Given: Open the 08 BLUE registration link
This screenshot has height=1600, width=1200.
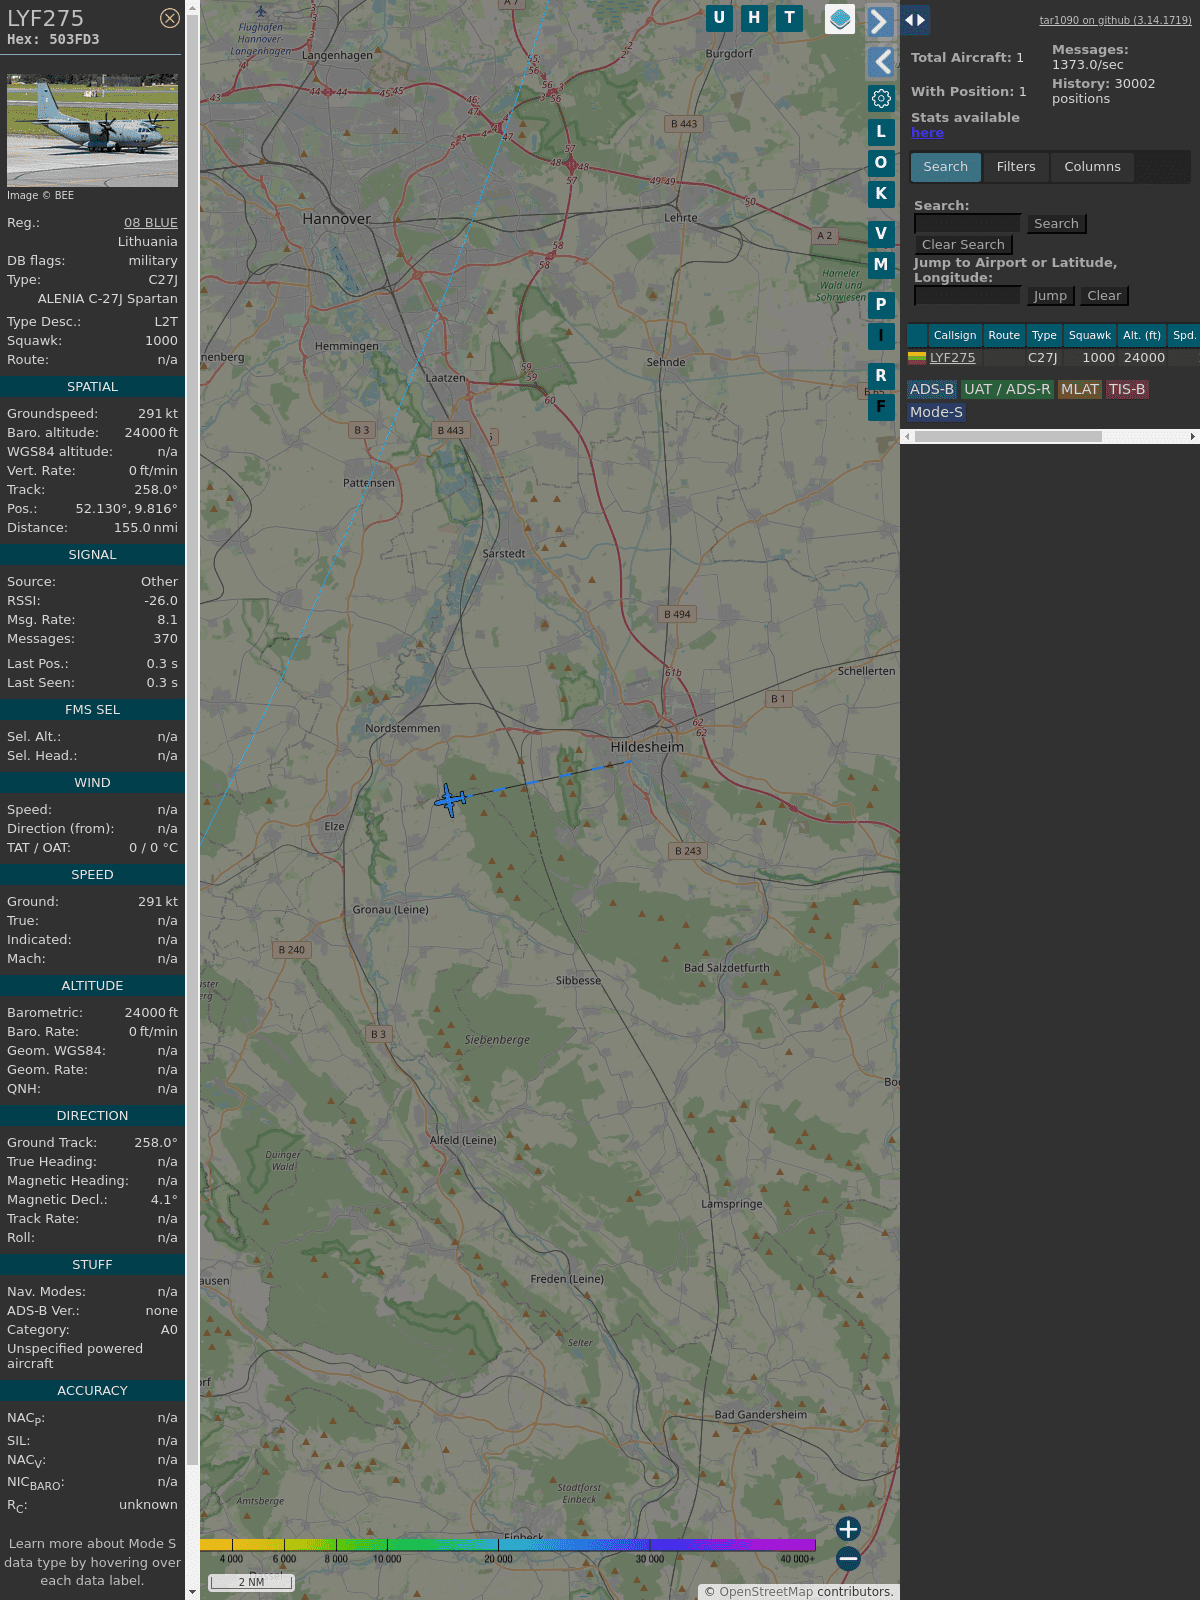Looking at the screenshot, I should (151, 223).
